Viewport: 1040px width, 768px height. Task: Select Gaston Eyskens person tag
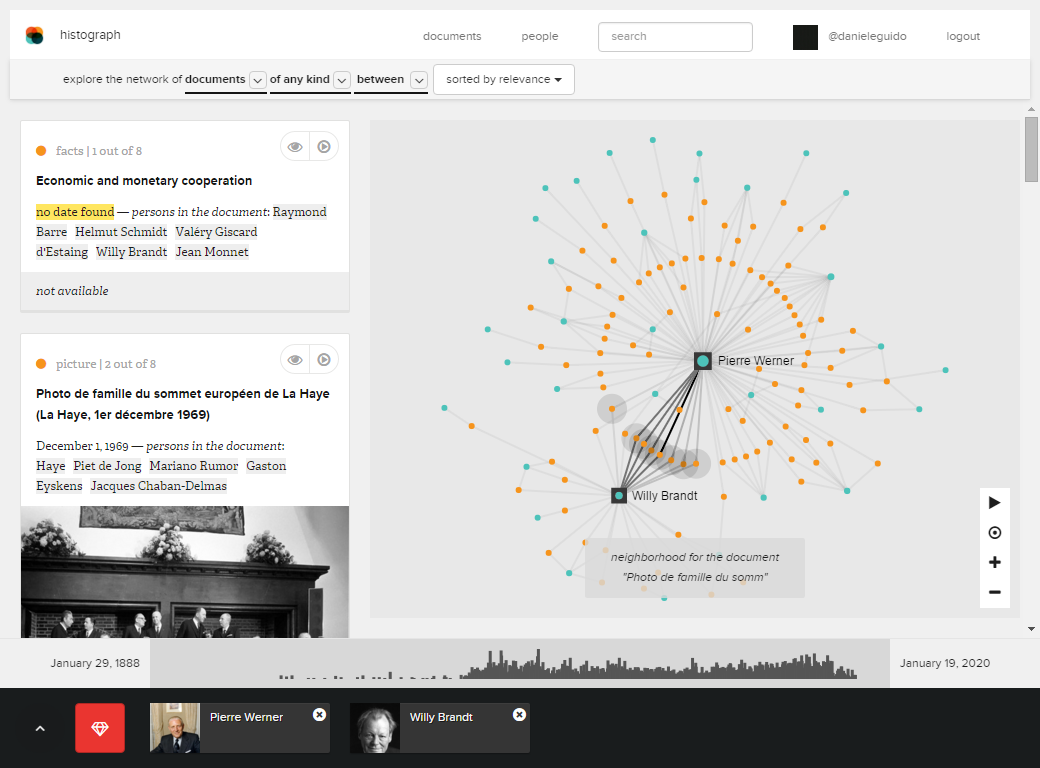(266, 466)
